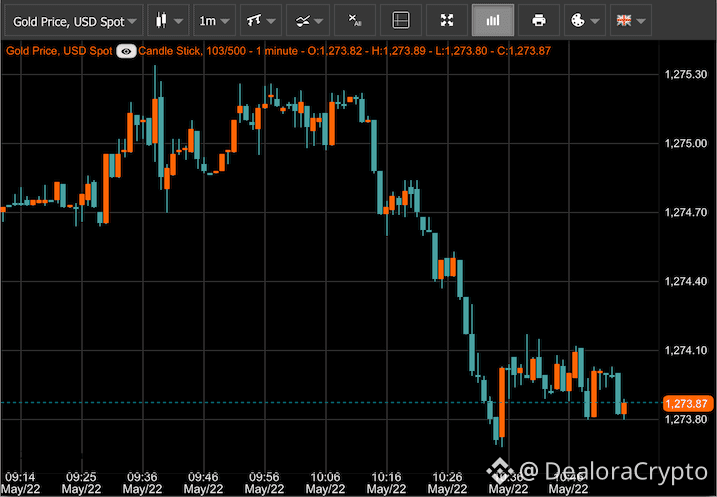
Task: Click the 10:06 May/22 time label
Action: tap(325, 483)
